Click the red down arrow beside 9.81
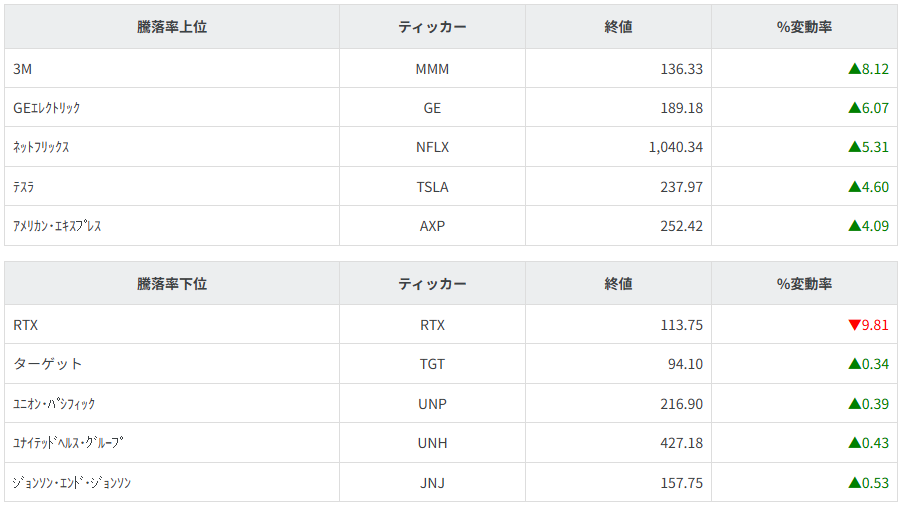The image size is (901, 505). pyautogui.click(x=854, y=325)
